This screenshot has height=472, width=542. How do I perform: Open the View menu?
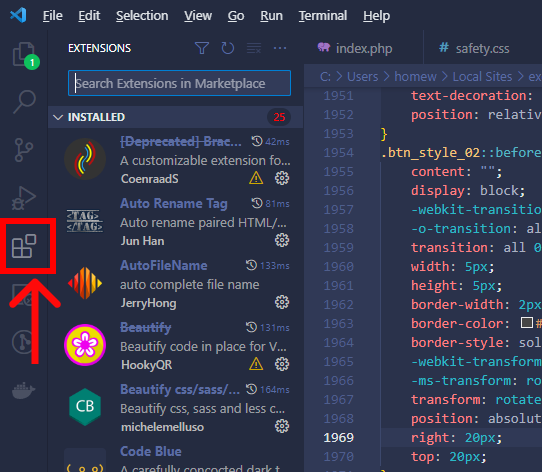tap(198, 16)
